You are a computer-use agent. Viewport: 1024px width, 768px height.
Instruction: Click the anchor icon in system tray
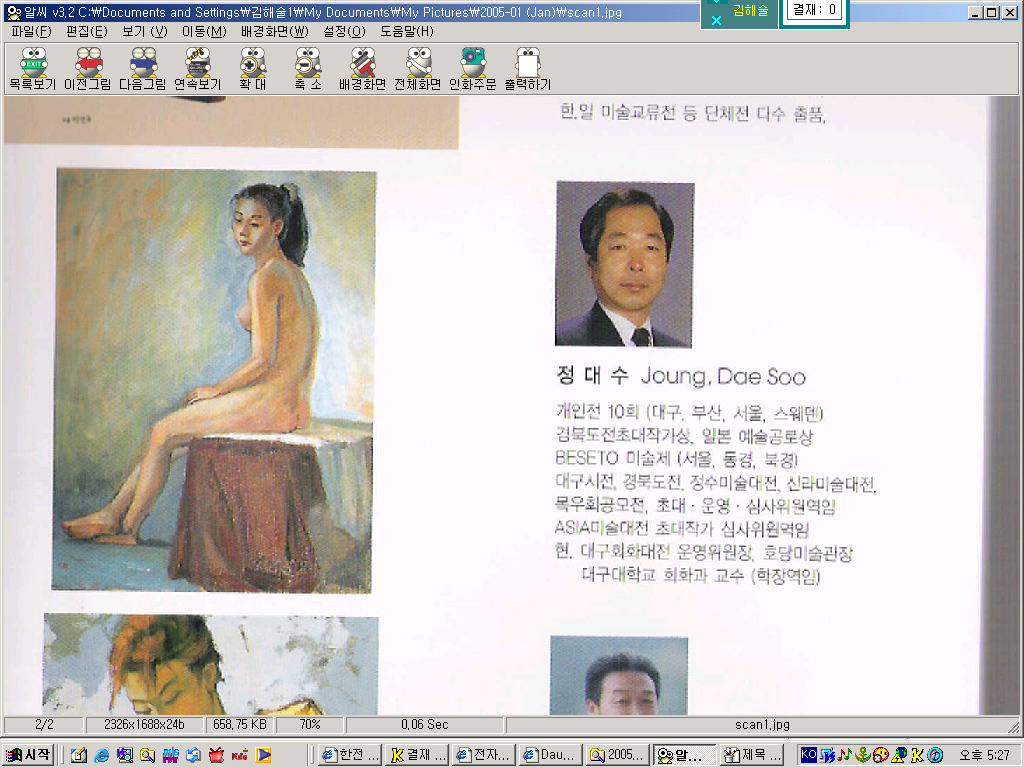863,755
